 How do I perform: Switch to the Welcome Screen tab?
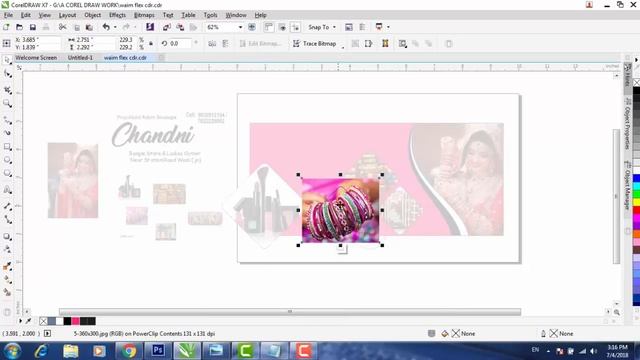tap(36, 58)
